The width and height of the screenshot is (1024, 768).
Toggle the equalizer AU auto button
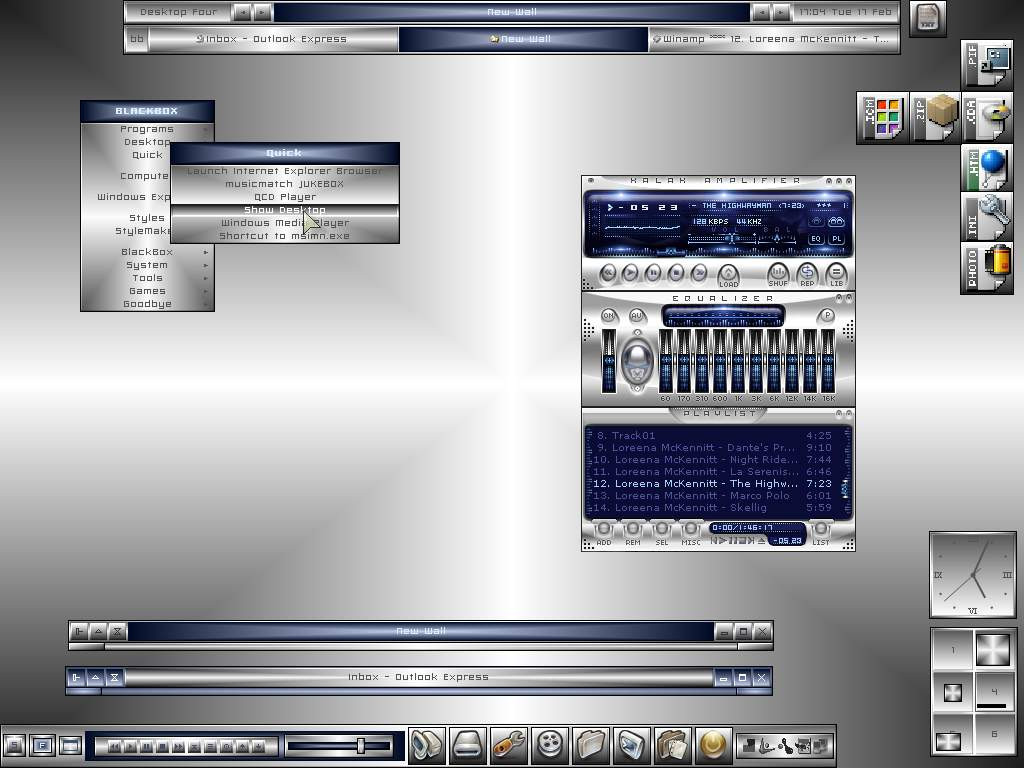click(637, 315)
